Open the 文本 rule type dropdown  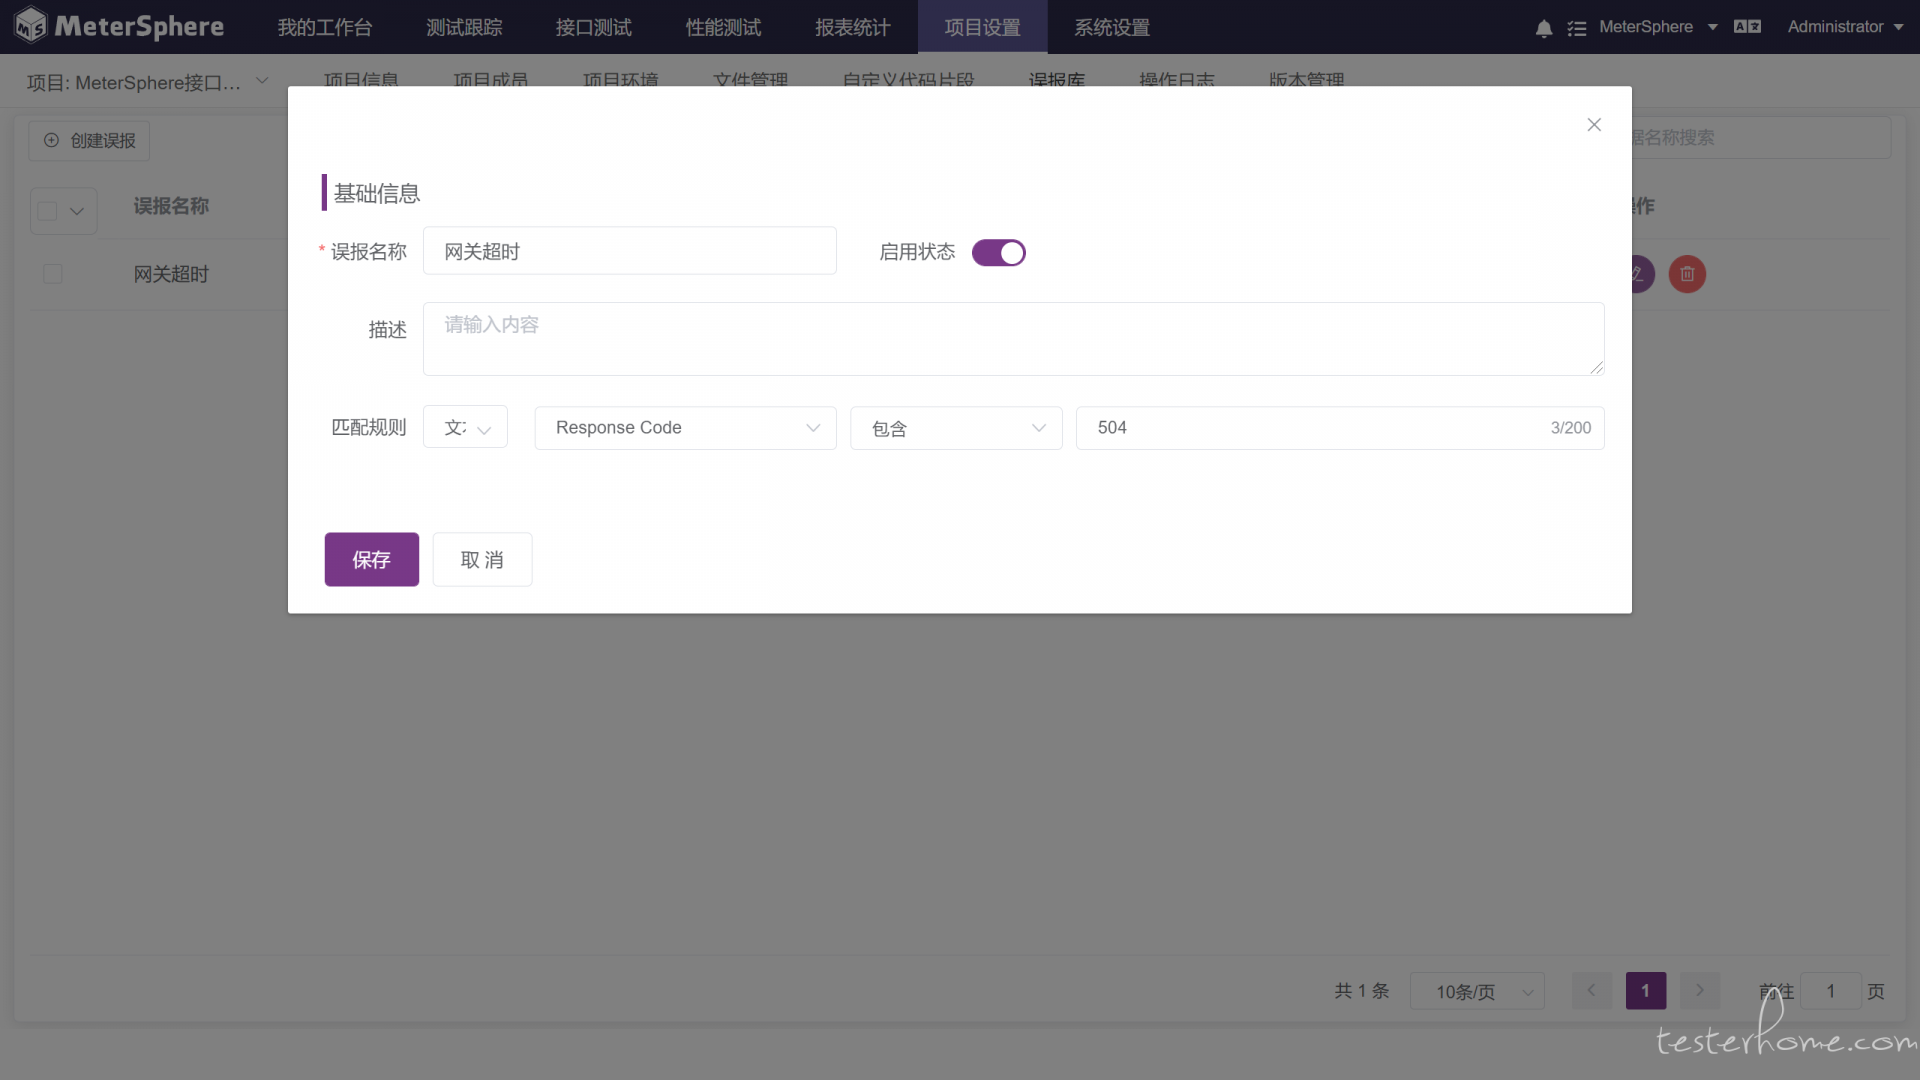click(465, 427)
